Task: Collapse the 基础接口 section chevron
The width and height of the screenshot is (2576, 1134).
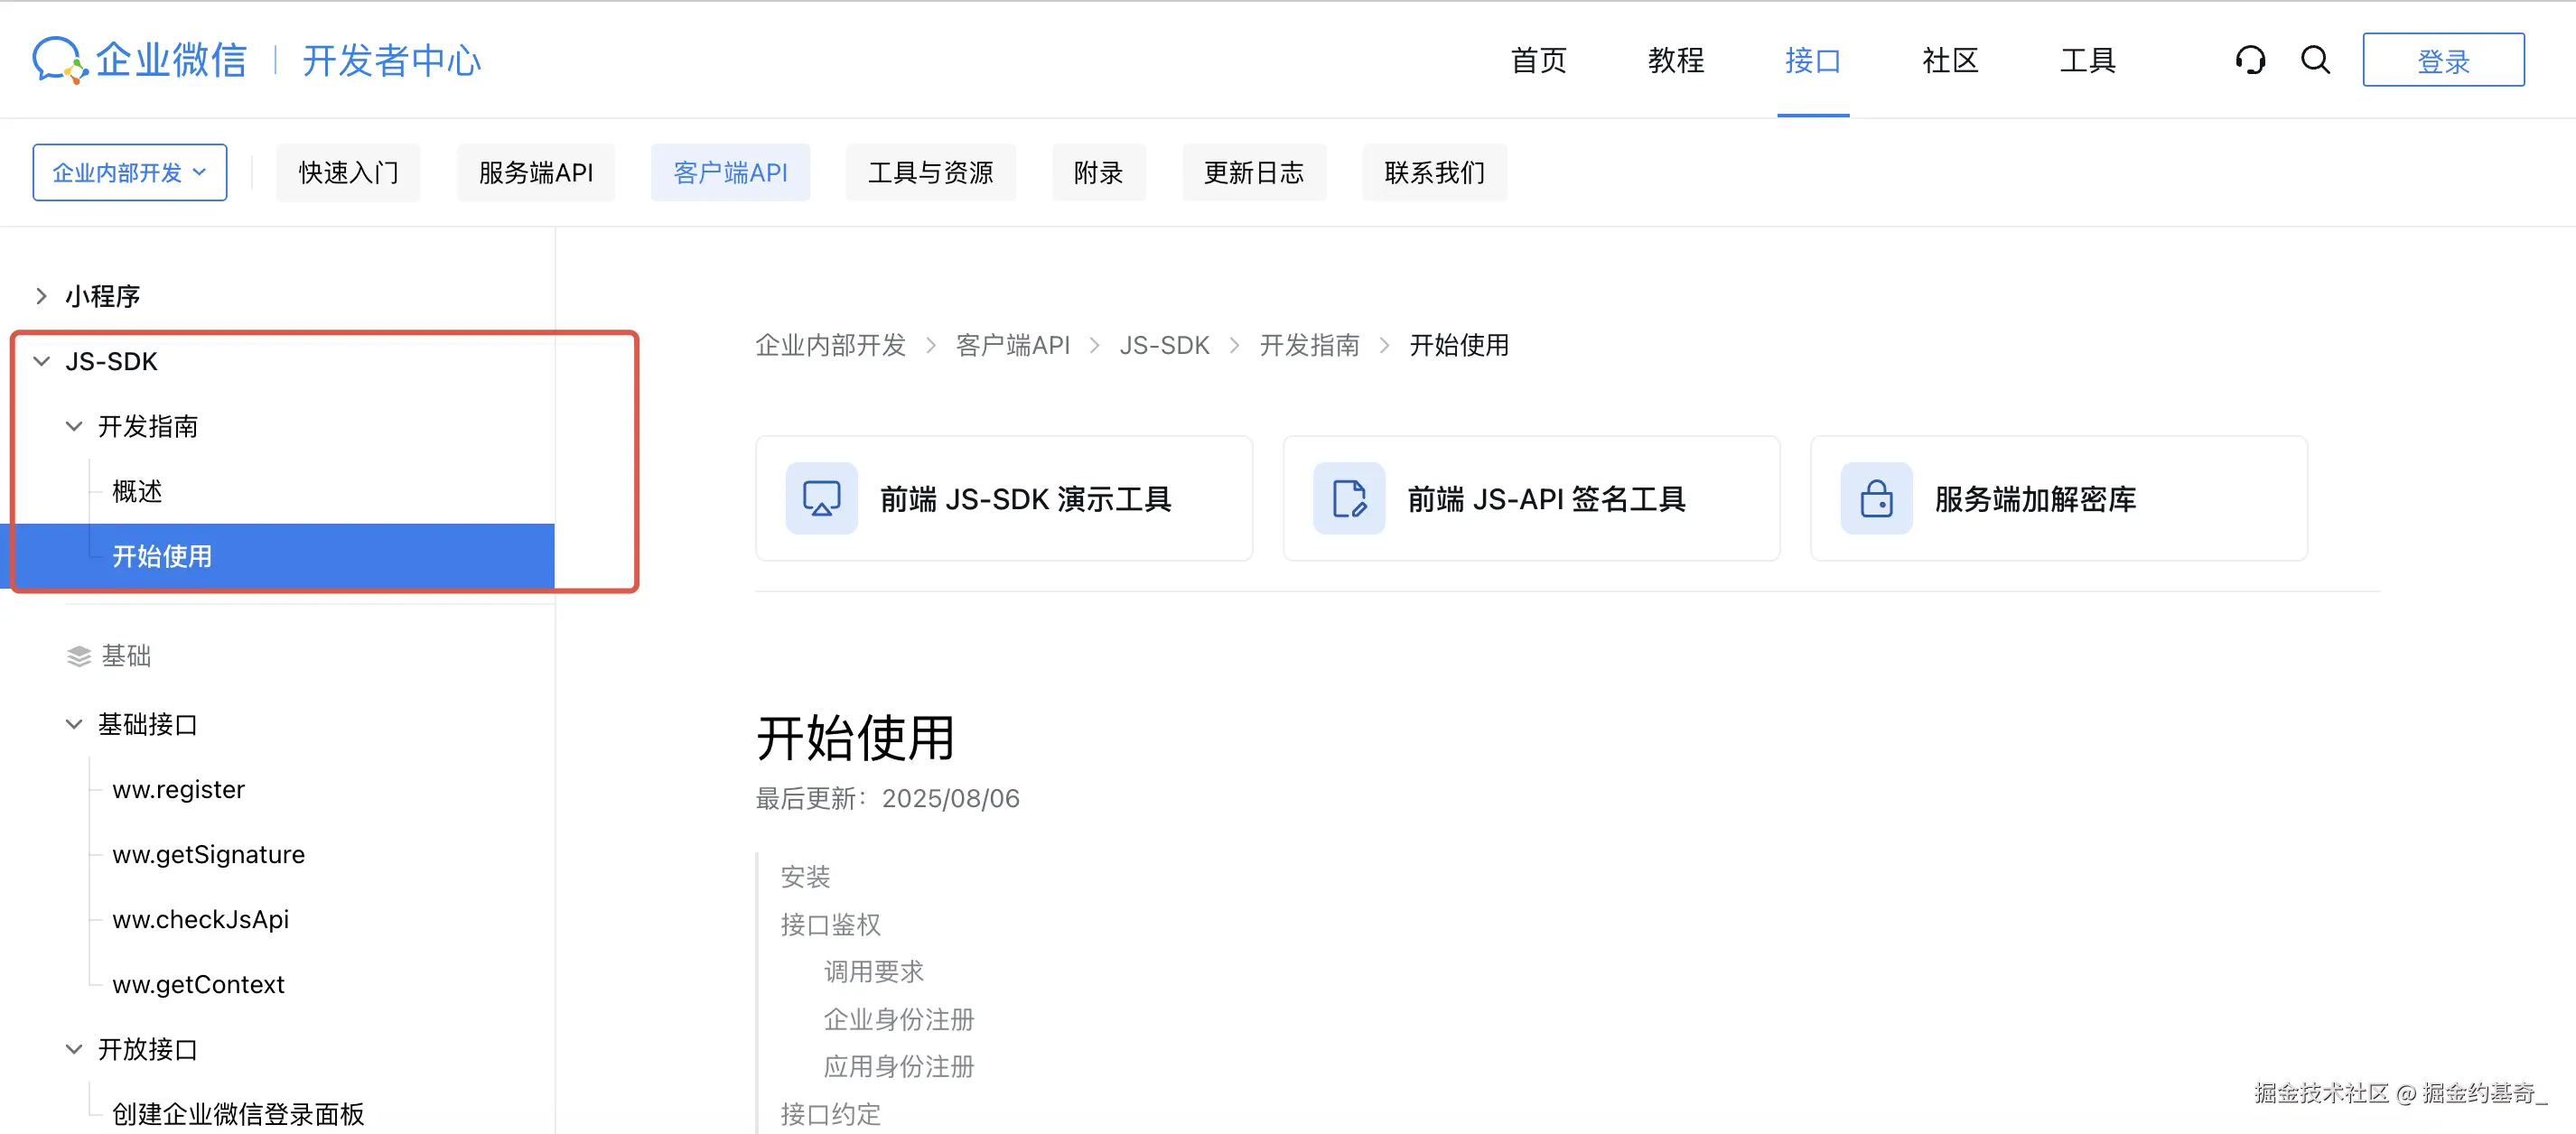Action: [74, 724]
